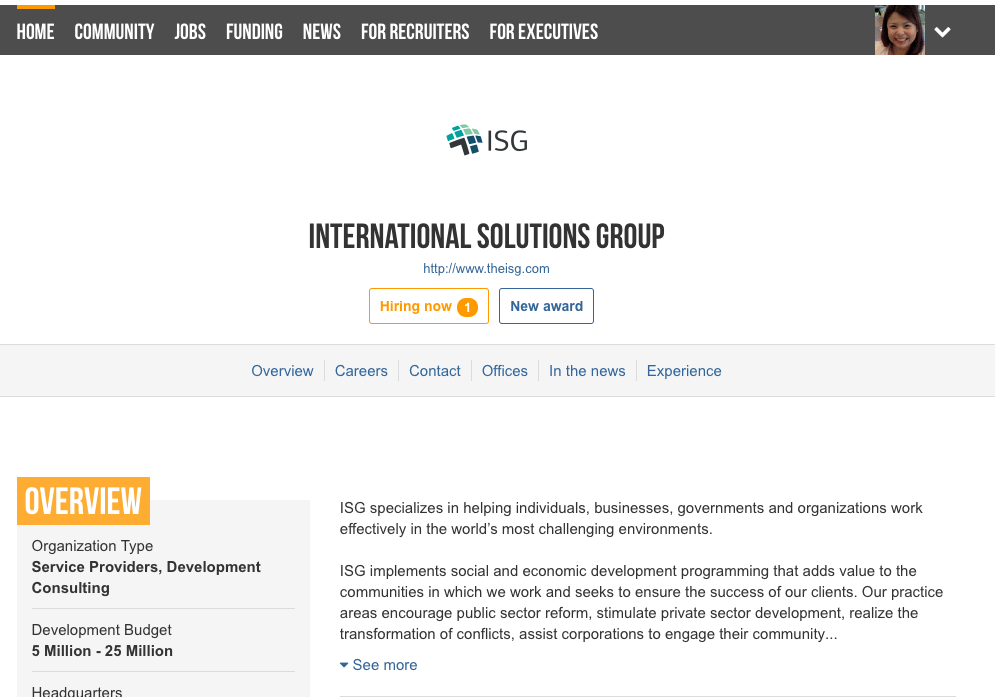Viewport: 995px width, 697px height.
Task: Click the Hiring now button
Action: (x=429, y=306)
